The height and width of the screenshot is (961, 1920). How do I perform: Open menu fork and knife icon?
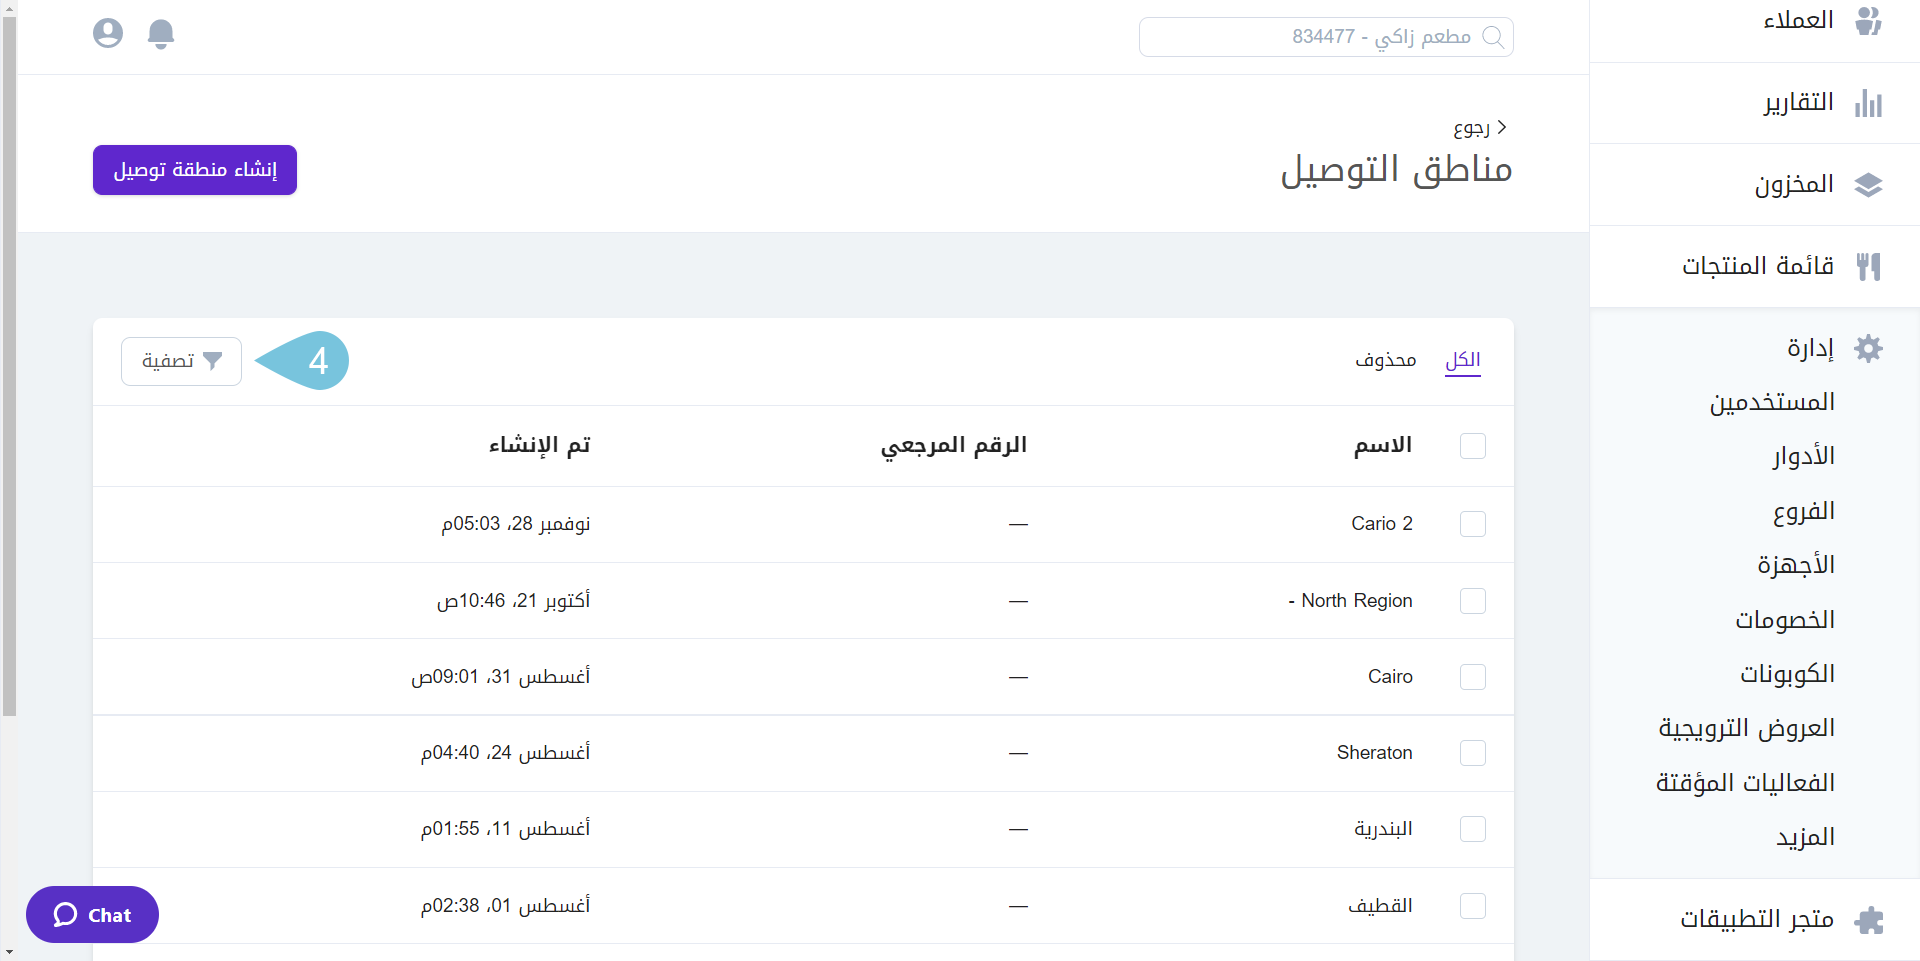[x=1868, y=266]
